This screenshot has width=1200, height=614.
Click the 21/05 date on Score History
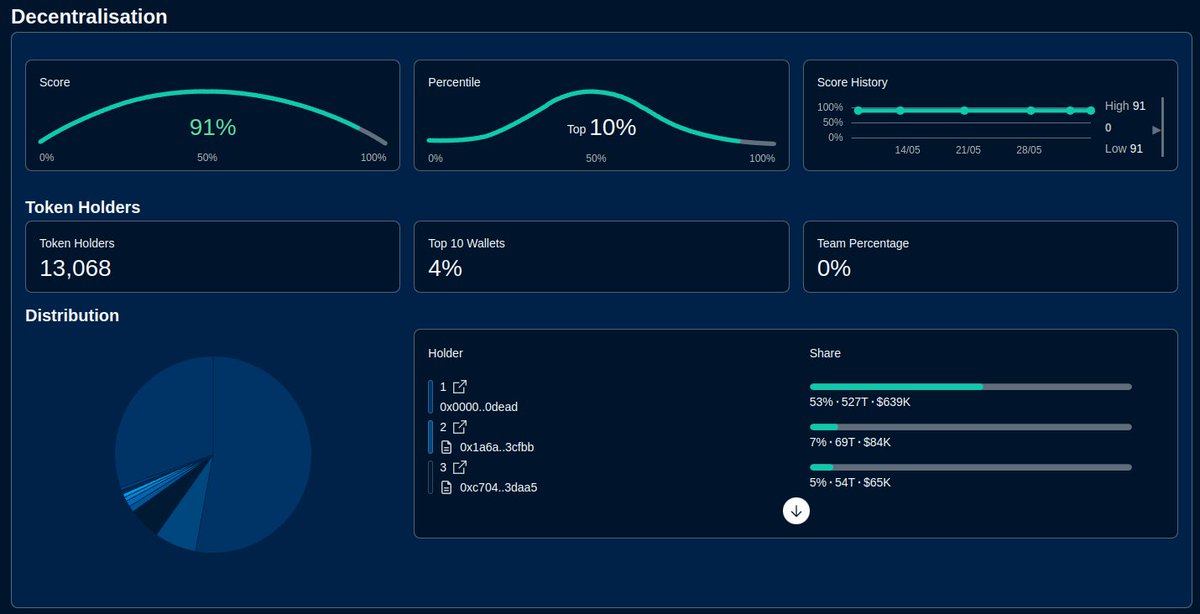point(968,150)
